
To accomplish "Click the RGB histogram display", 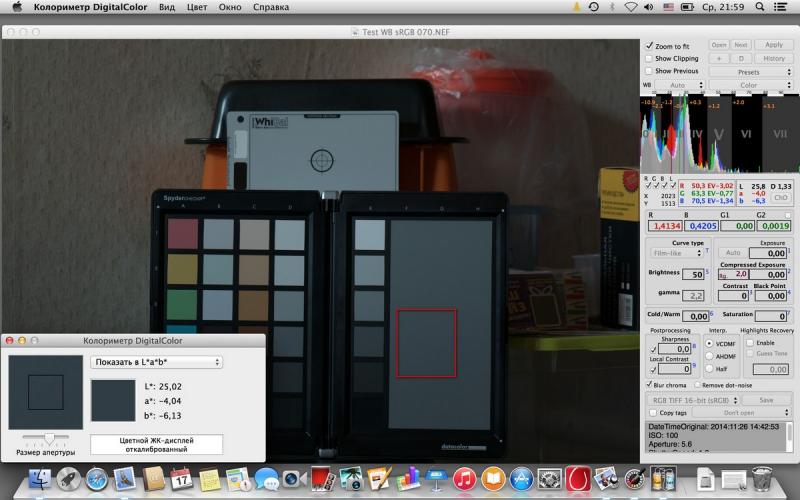I will 719,133.
